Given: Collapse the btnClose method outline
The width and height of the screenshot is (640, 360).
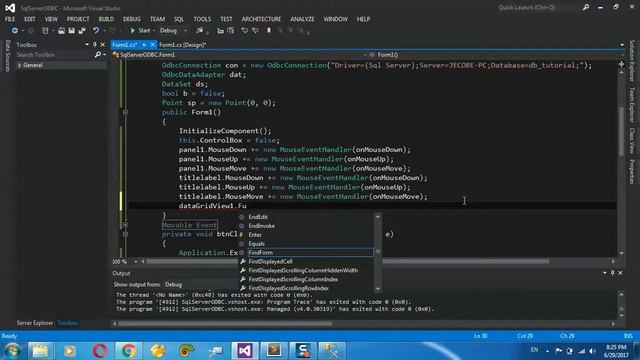Looking at the screenshot, I should (x=125, y=234).
